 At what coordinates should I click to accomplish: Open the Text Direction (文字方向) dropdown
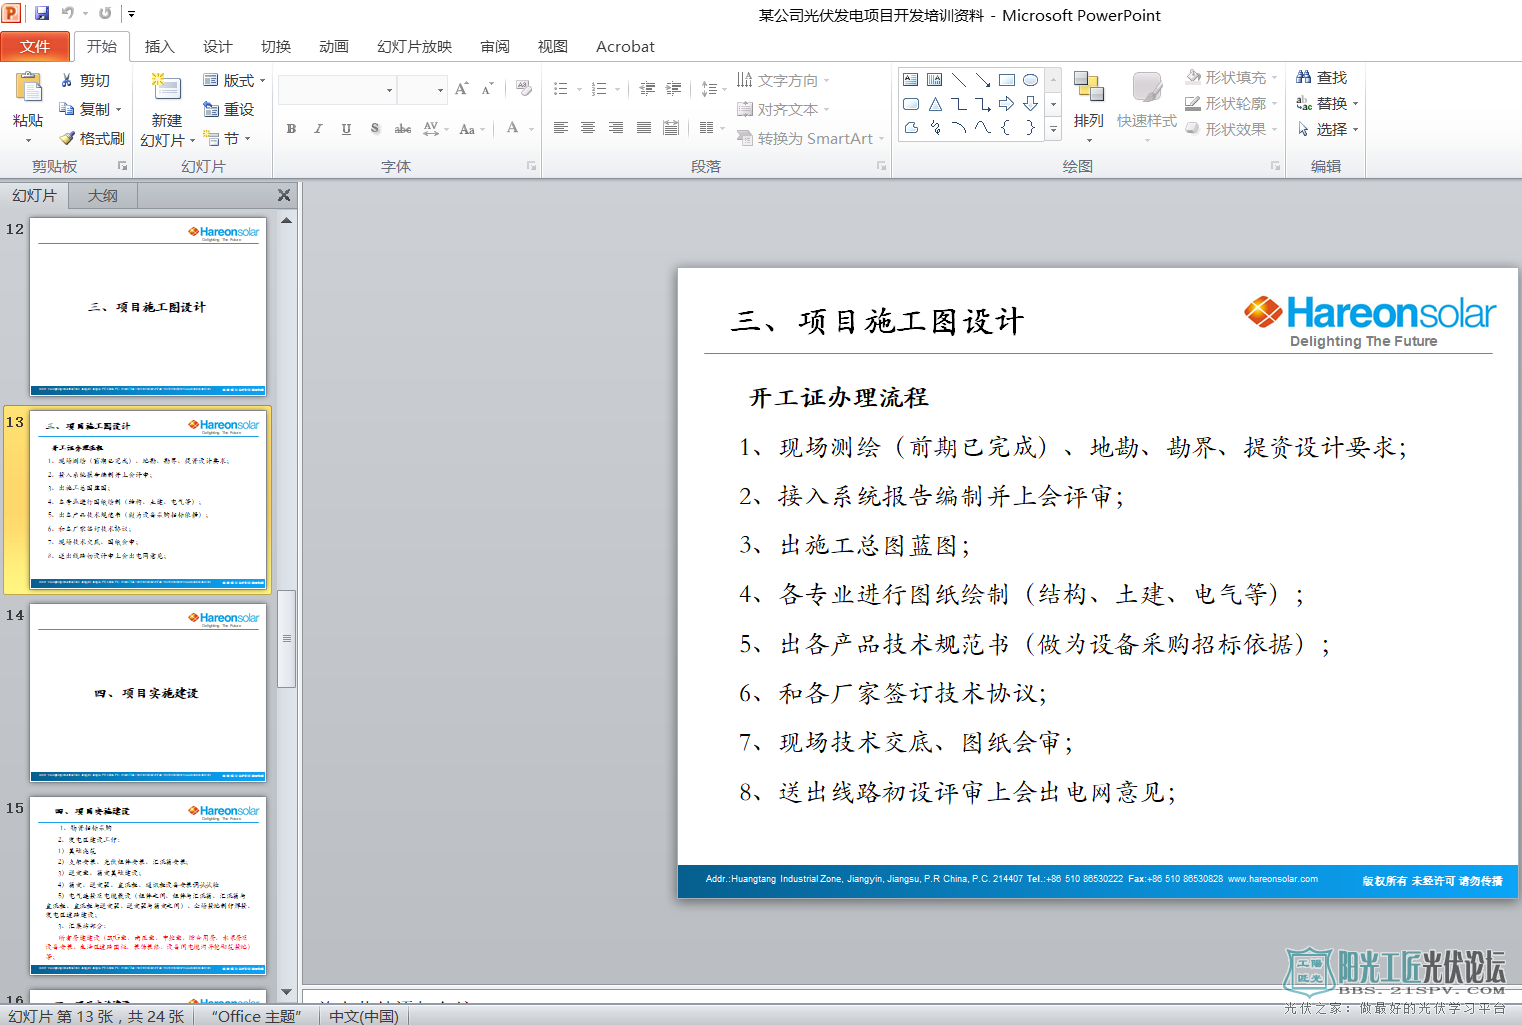point(784,80)
